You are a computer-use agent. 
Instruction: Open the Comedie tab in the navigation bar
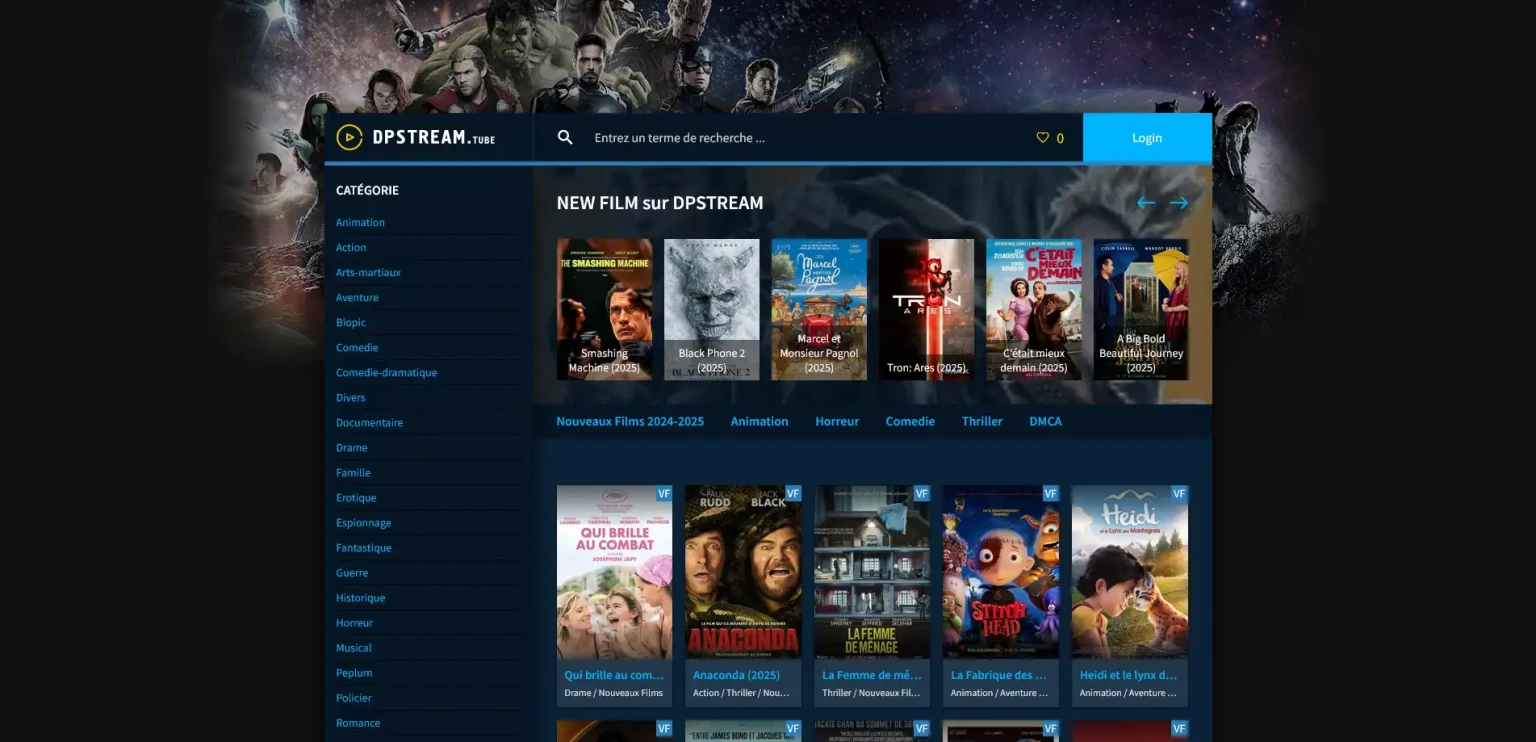tap(910, 421)
